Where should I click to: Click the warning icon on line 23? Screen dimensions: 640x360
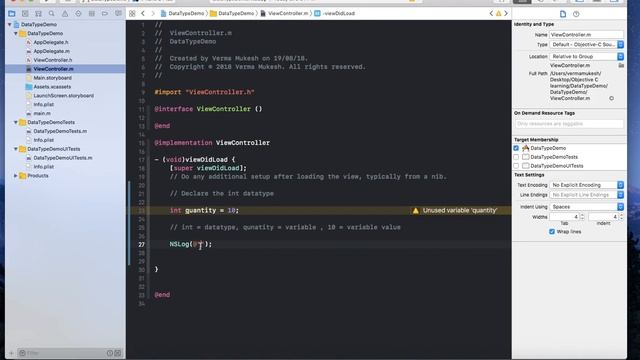pos(416,211)
